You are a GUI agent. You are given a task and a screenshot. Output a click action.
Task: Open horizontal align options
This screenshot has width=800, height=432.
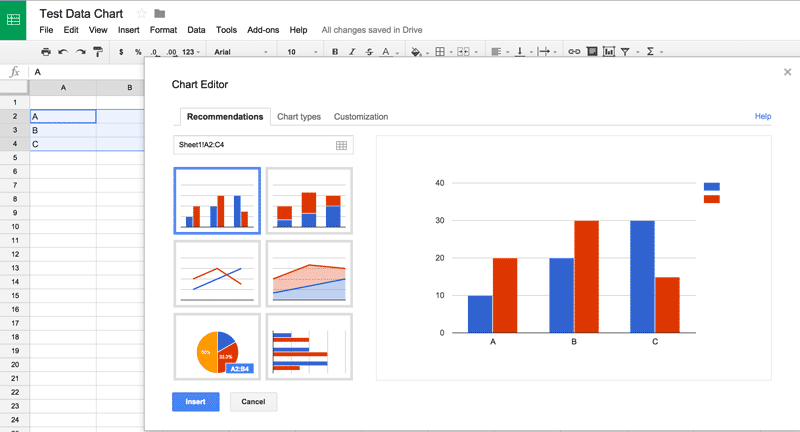click(496, 52)
